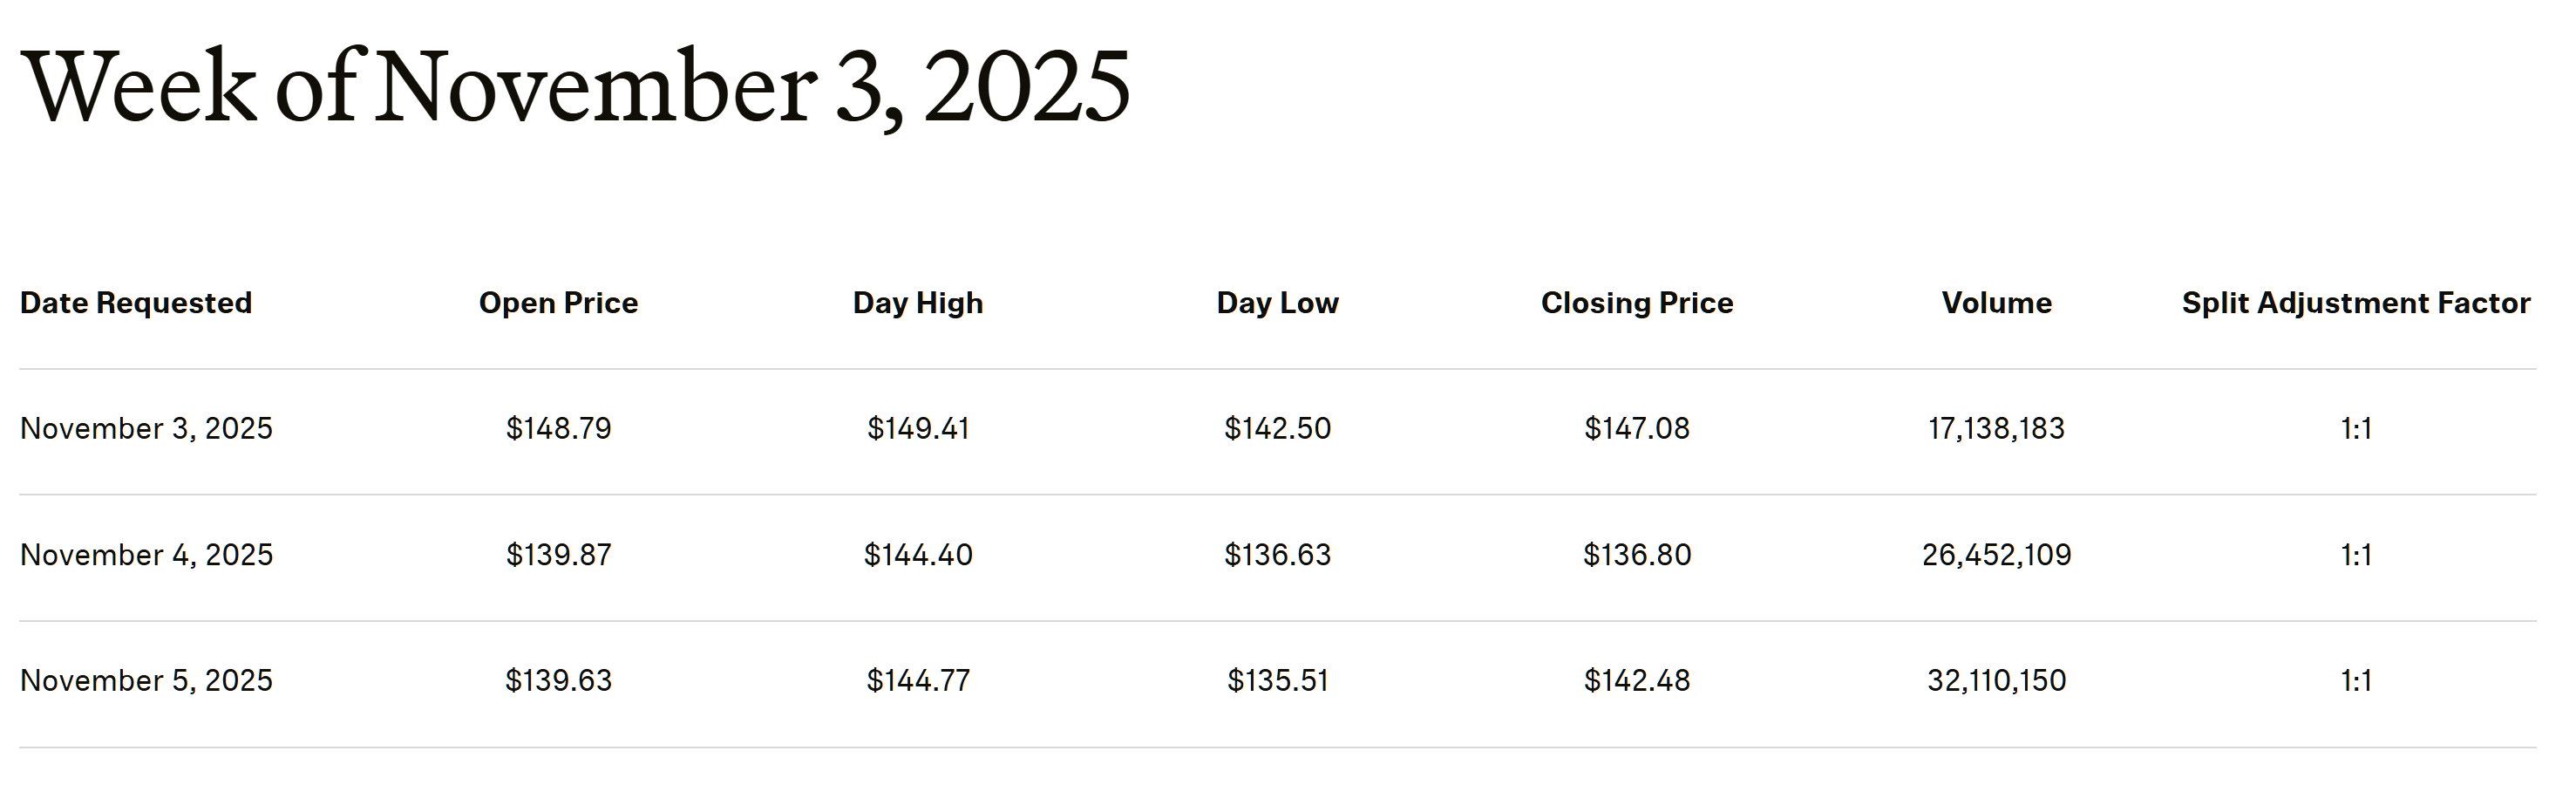Select the Open Price column header
Image resolution: width=2576 pixels, height=792 pixels.
[x=558, y=303]
